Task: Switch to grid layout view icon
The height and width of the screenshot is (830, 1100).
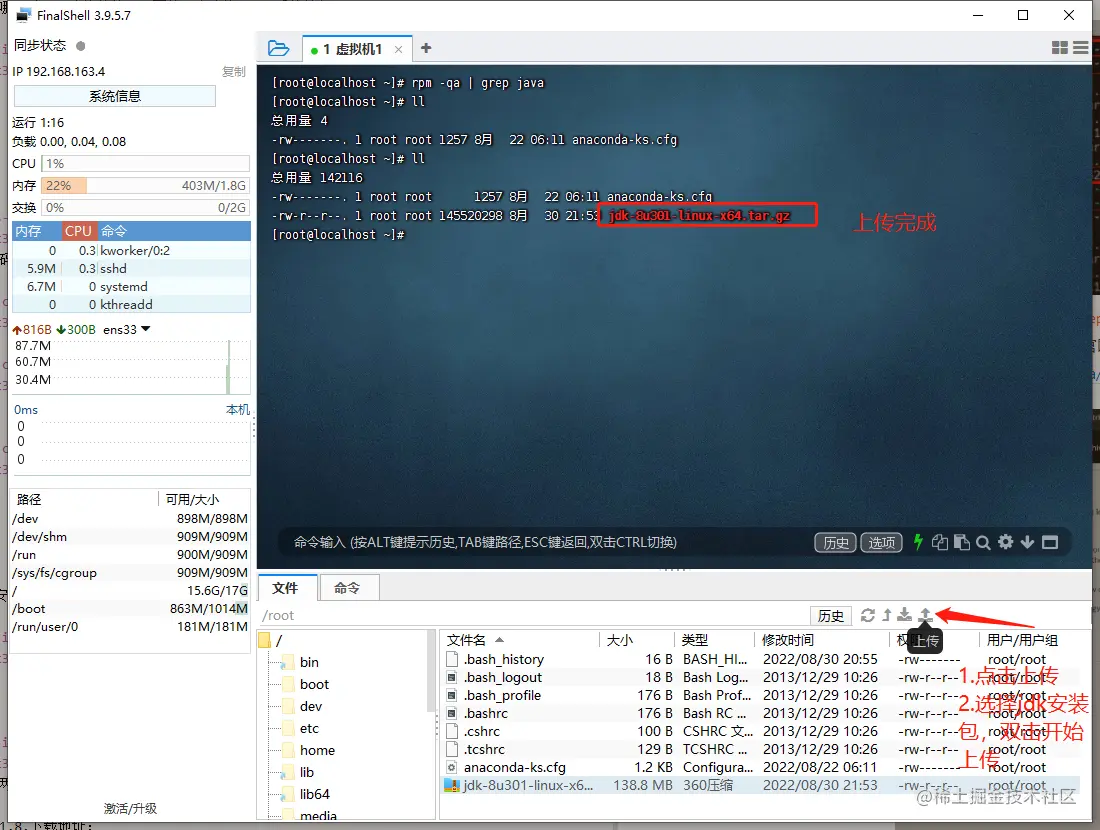Action: point(1060,48)
